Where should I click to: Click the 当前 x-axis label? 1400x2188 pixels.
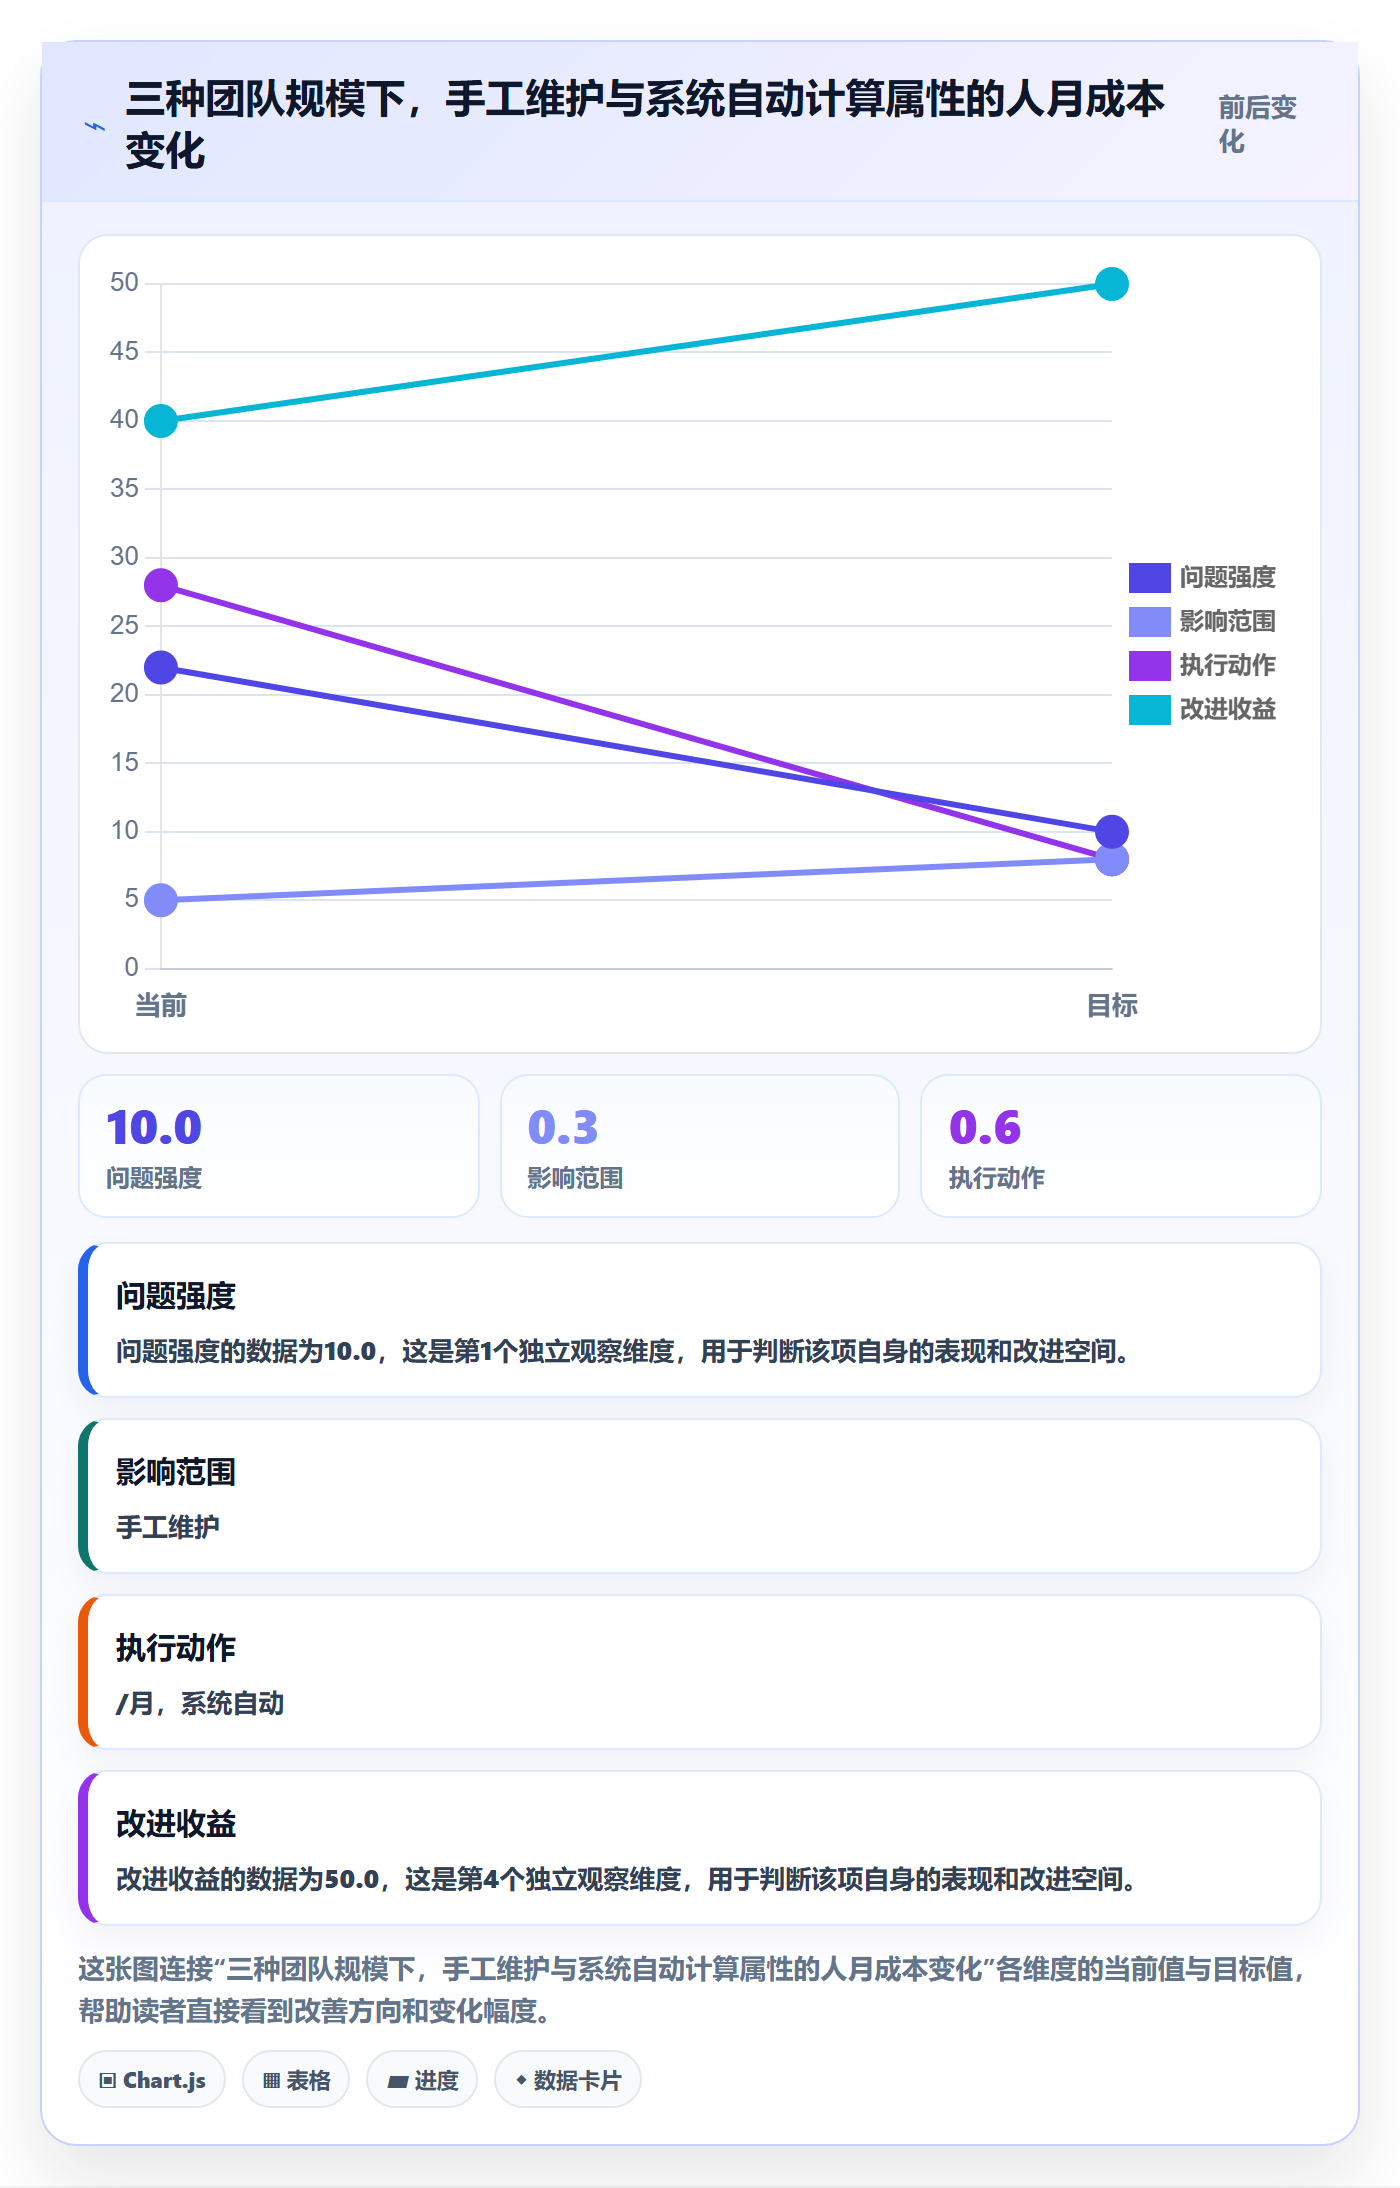click(161, 1005)
